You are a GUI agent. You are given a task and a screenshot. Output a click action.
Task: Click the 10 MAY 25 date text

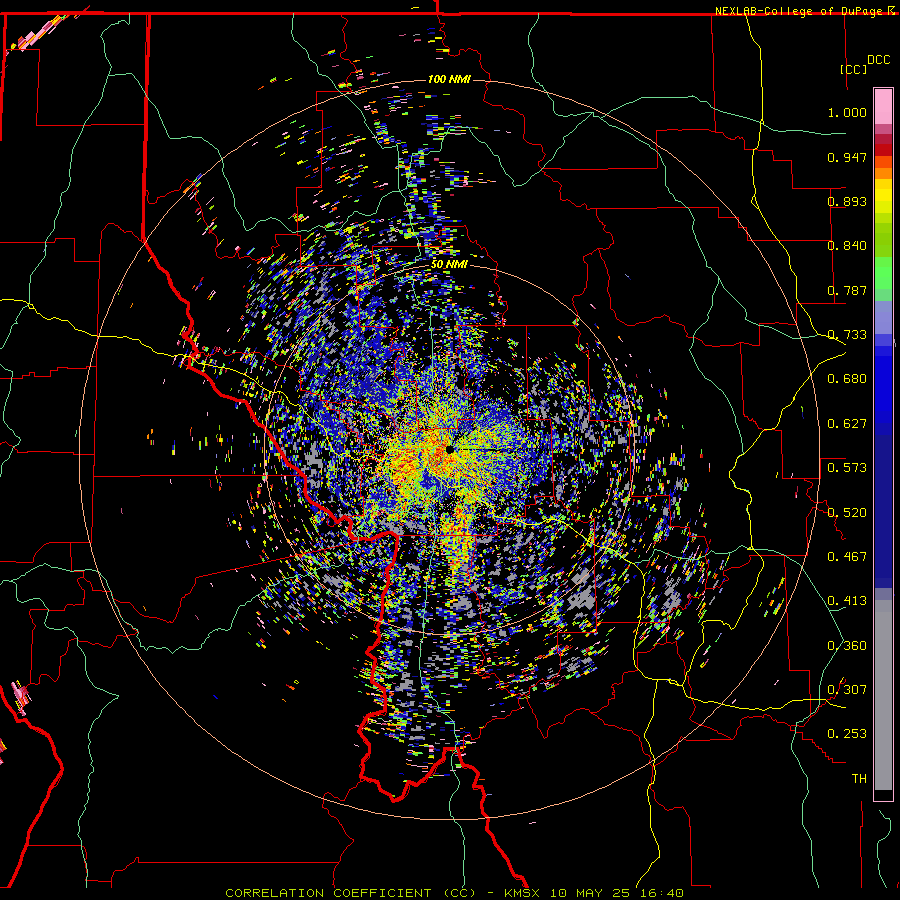point(591,893)
